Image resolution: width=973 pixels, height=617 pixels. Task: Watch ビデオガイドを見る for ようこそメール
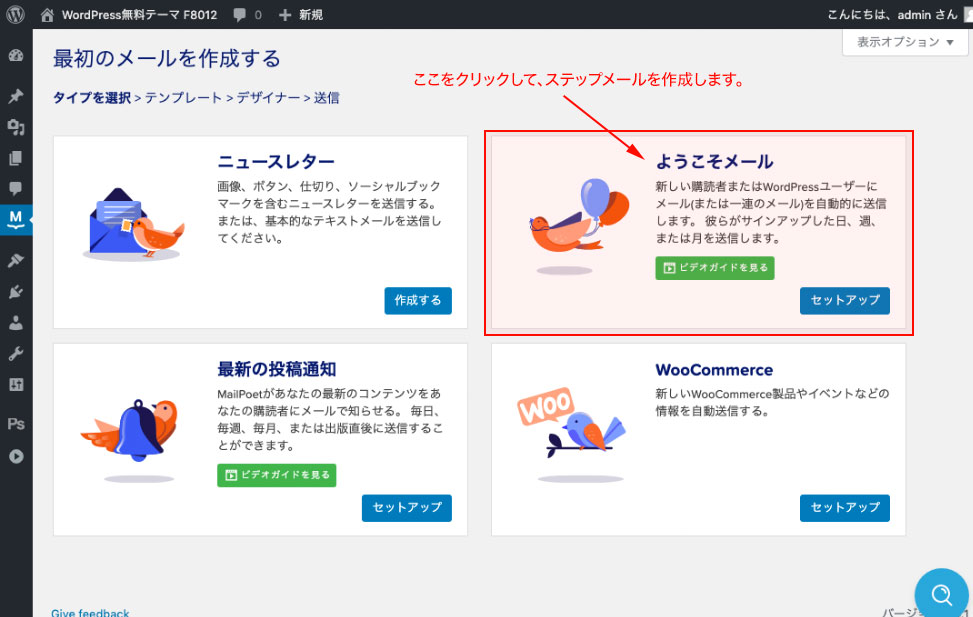point(715,268)
